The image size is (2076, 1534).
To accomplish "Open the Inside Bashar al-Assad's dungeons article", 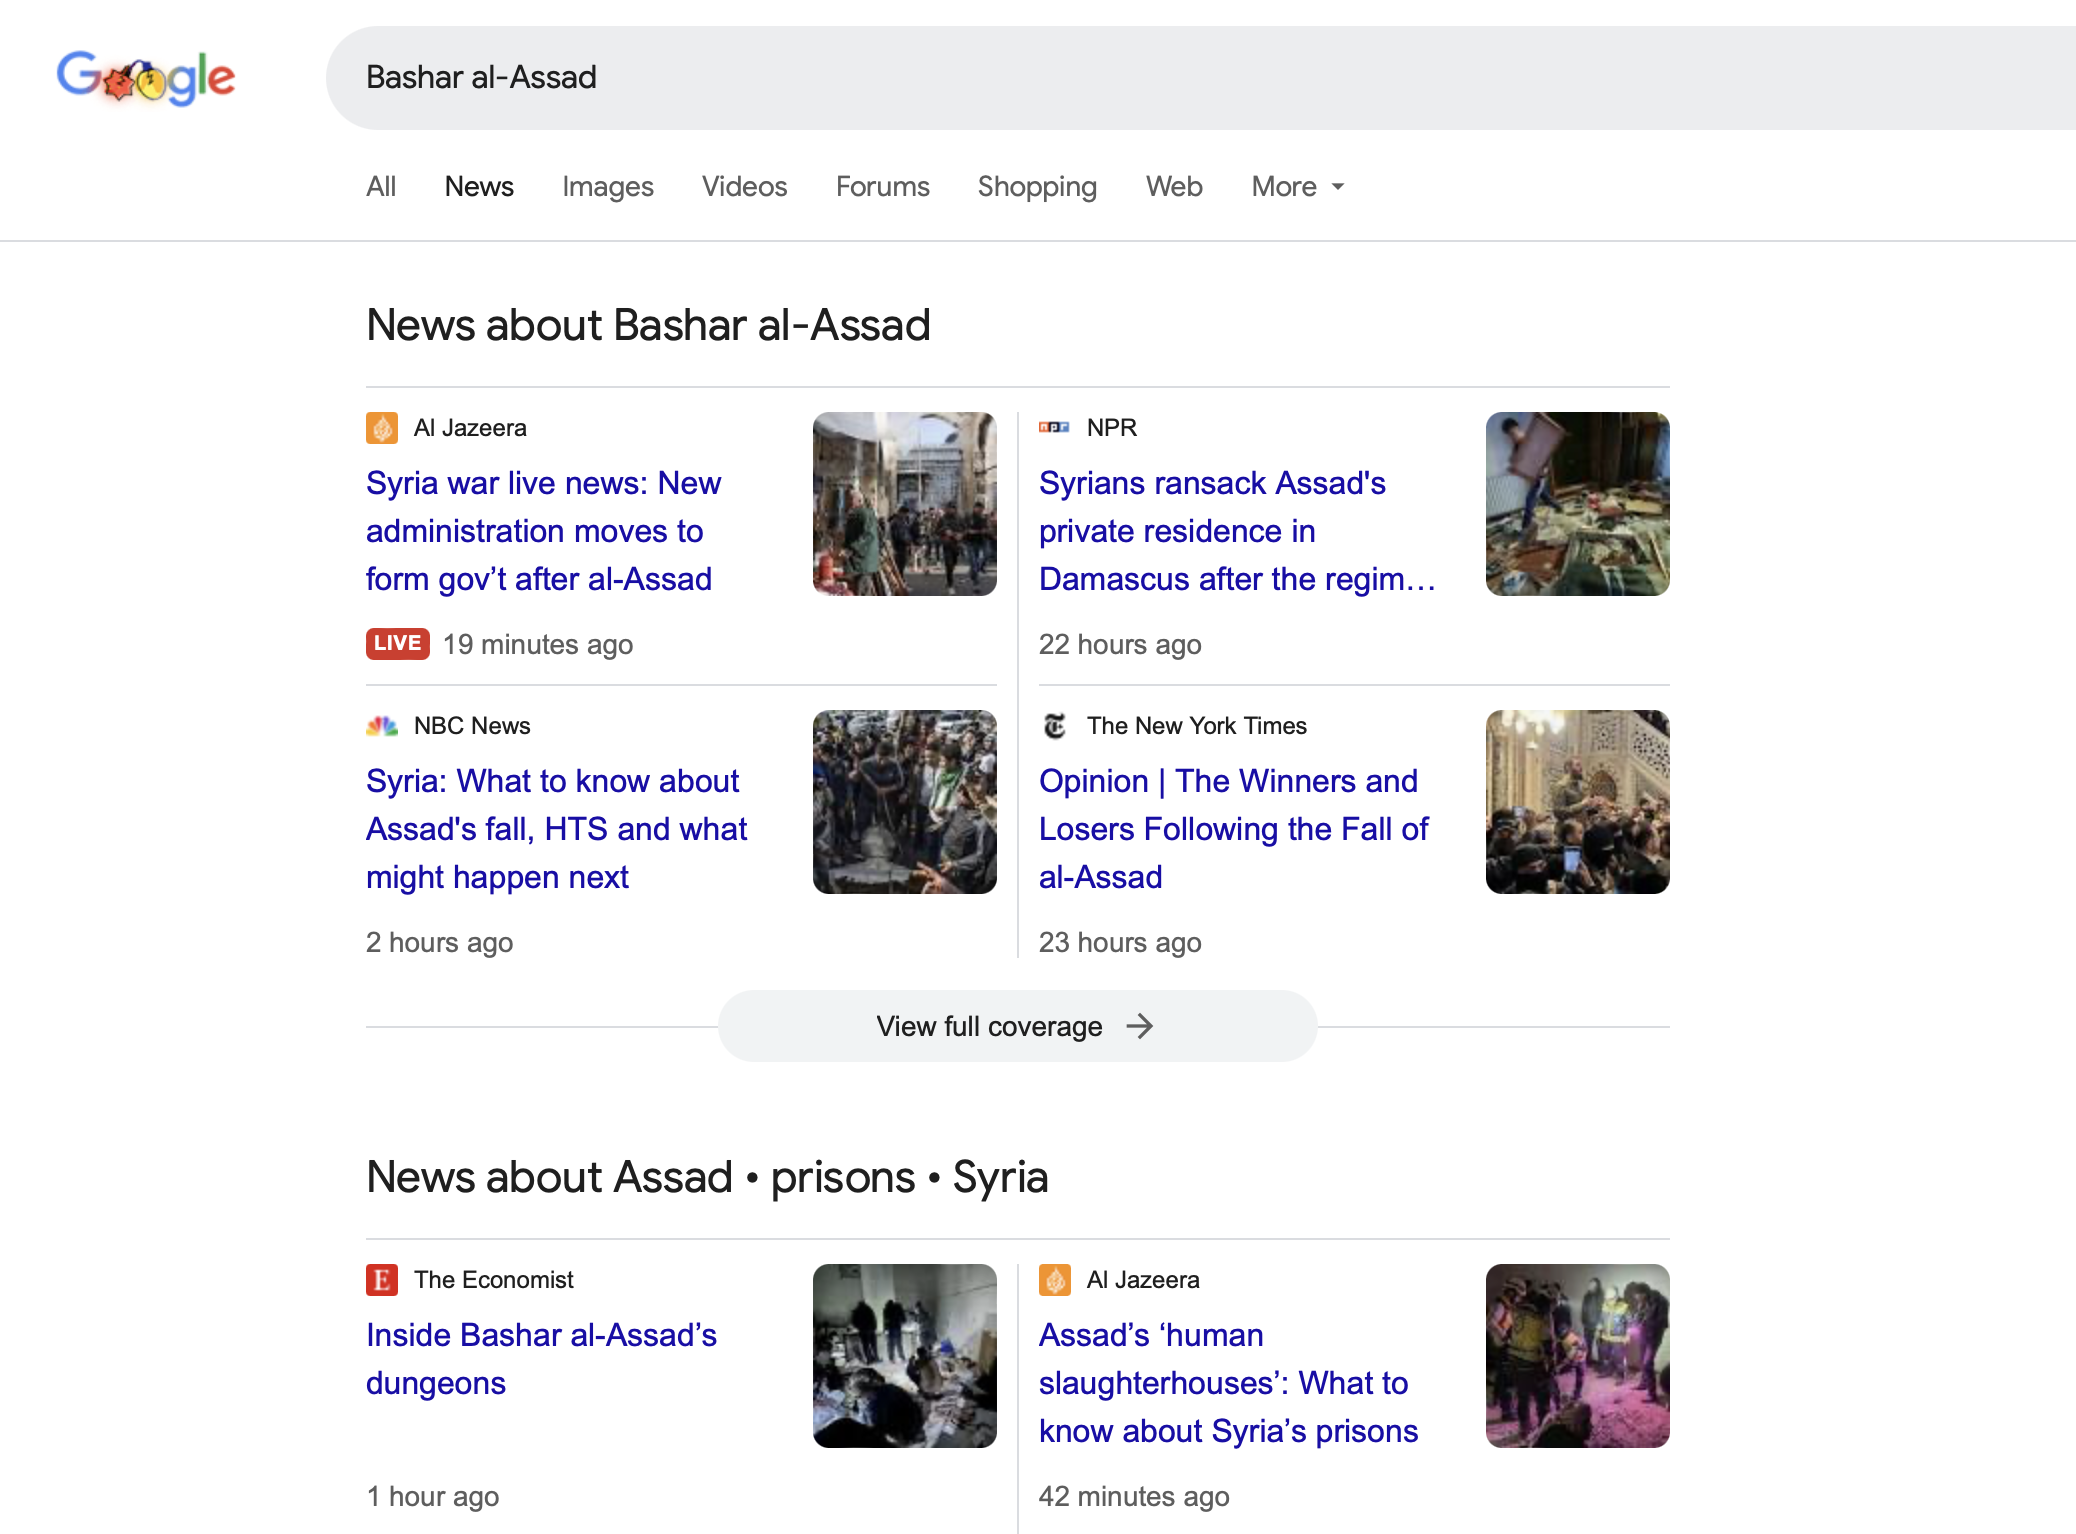I will (541, 1359).
